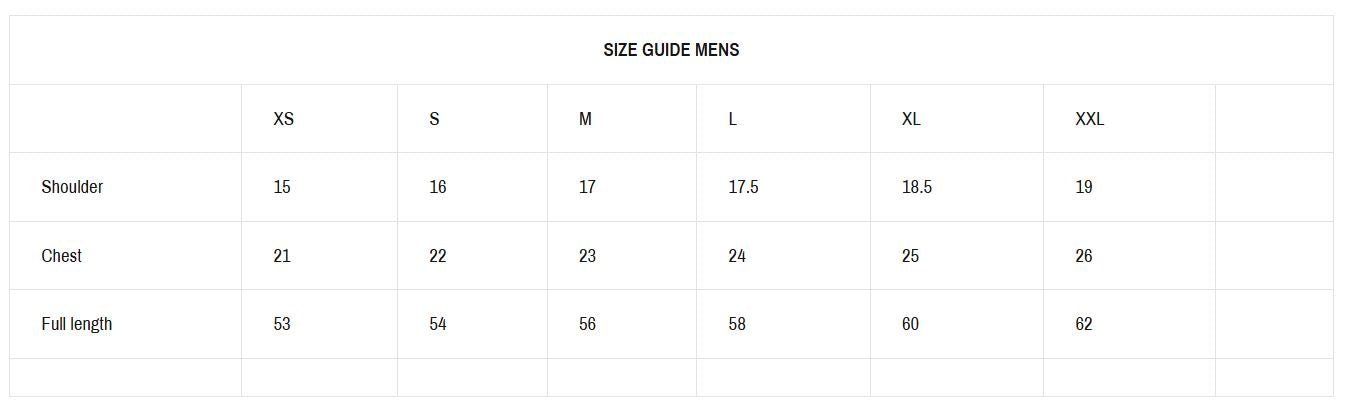Select the shoulder value 18.5 for XL
Screen dimensions: 1371x407
(916, 187)
